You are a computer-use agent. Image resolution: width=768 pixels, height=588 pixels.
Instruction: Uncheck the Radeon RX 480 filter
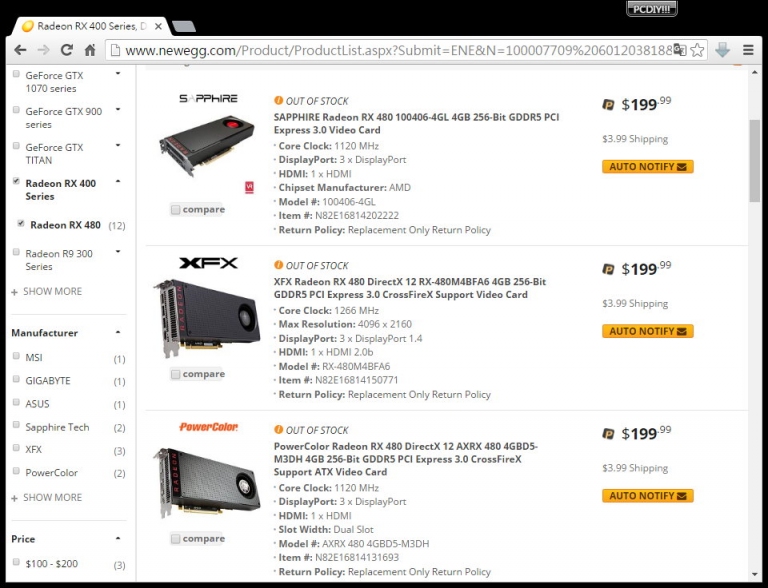pyautogui.click(x=21, y=223)
